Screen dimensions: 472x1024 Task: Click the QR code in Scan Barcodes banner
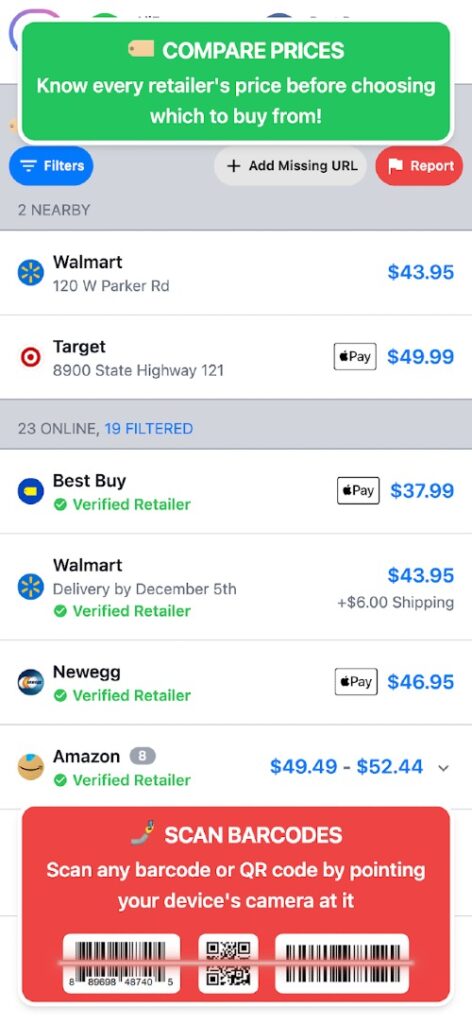[x=228, y=963]
